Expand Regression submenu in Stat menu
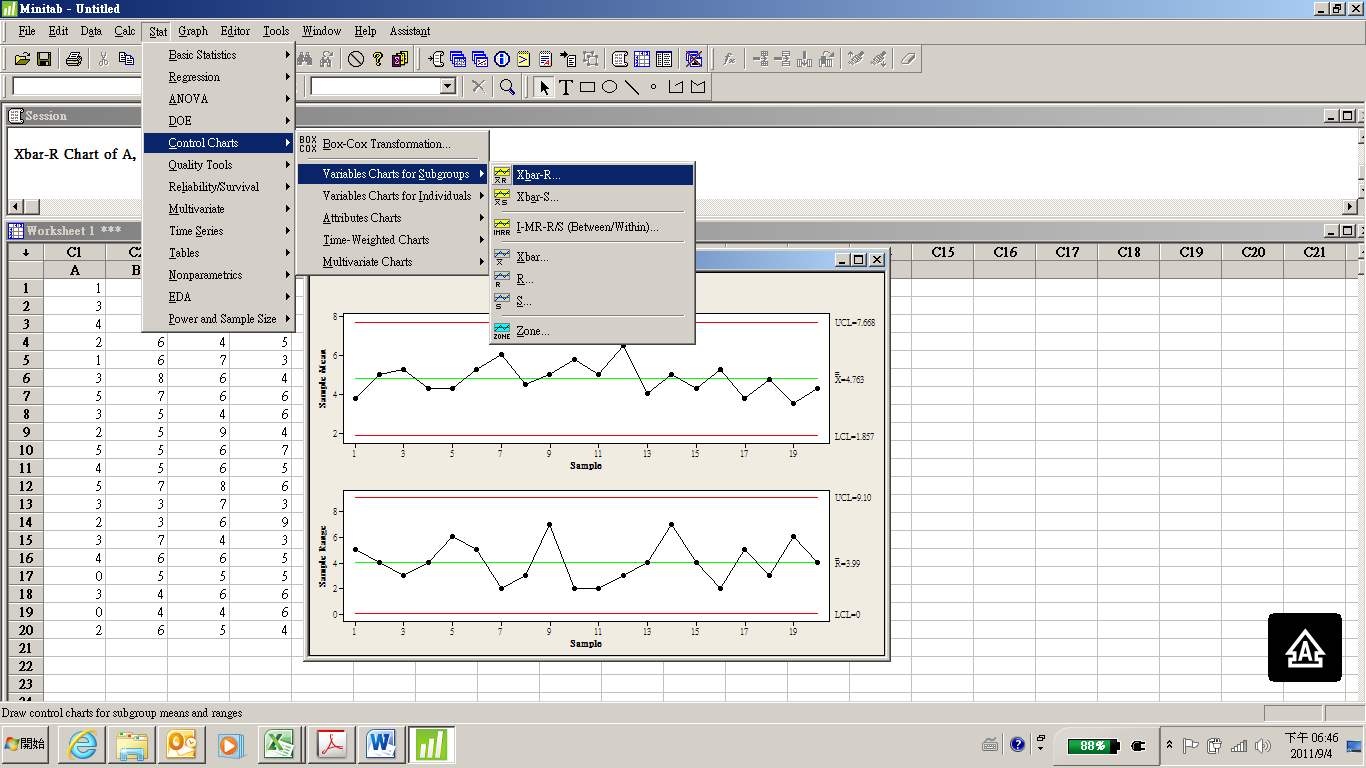The width and height of the screenshot is (1366, 768). pos(219,77)
